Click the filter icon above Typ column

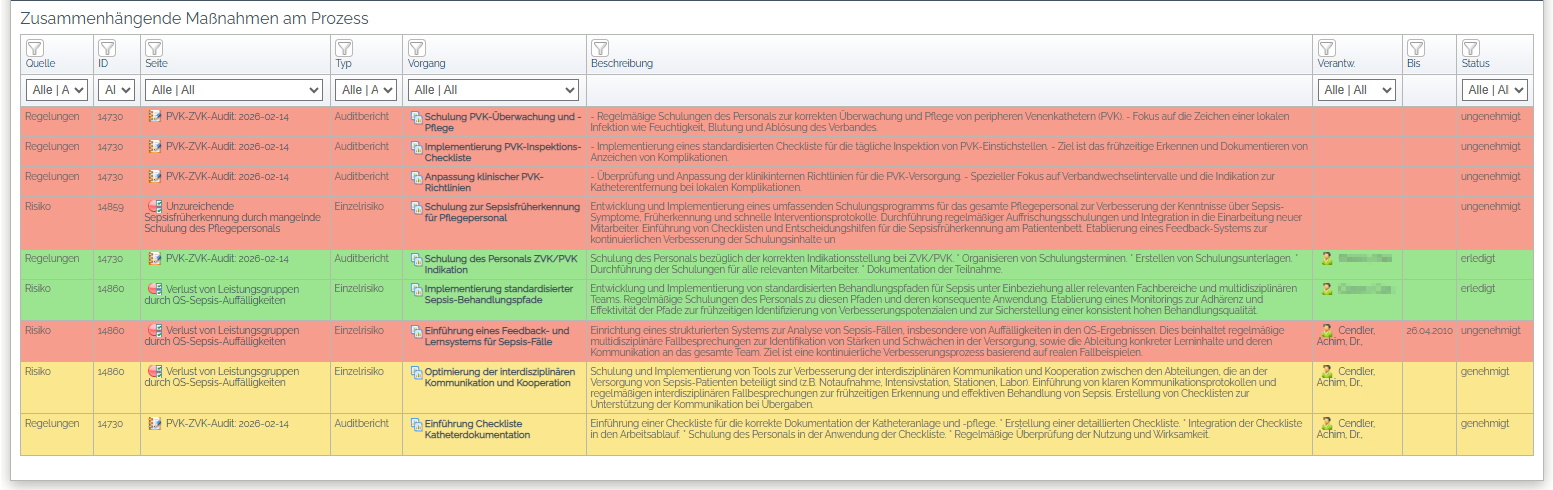point(344,48)
